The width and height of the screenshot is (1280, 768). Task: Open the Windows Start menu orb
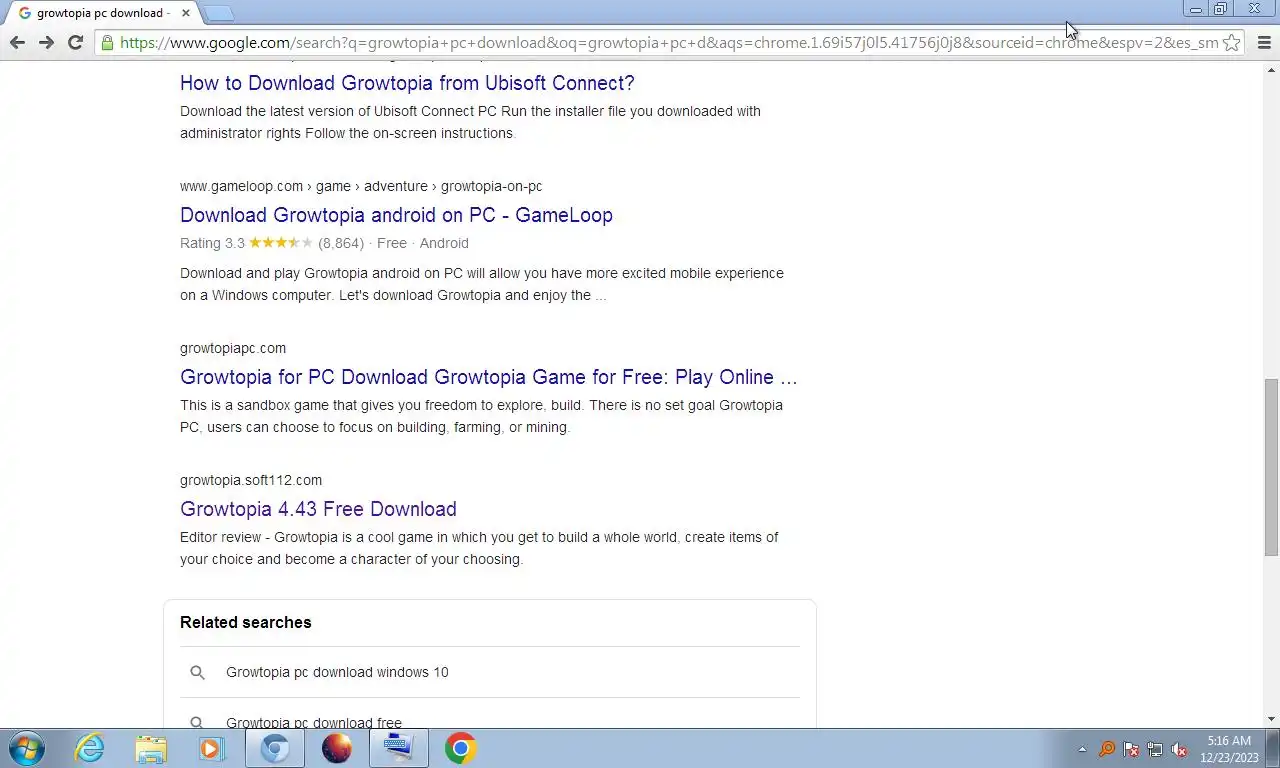(x=26, y=748)
